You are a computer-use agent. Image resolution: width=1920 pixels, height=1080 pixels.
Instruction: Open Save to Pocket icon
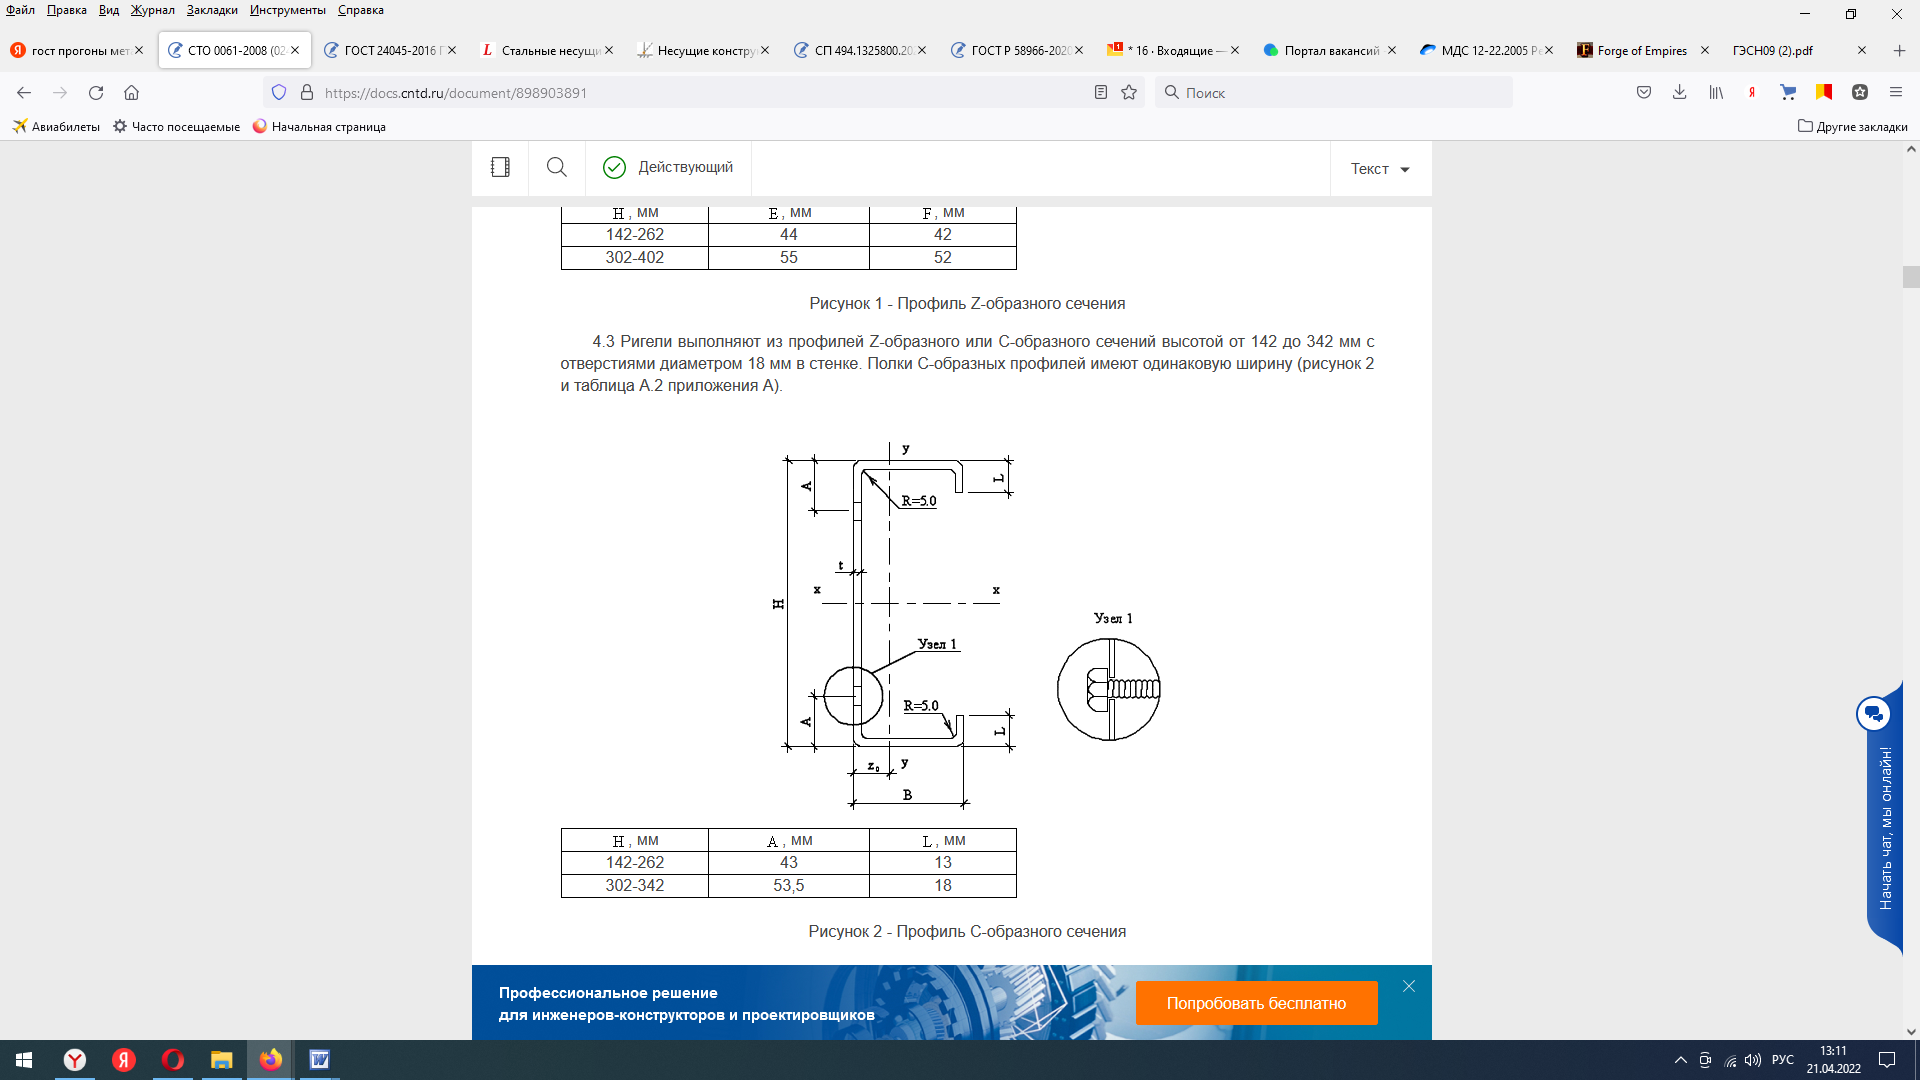[x=1644, y=92]
